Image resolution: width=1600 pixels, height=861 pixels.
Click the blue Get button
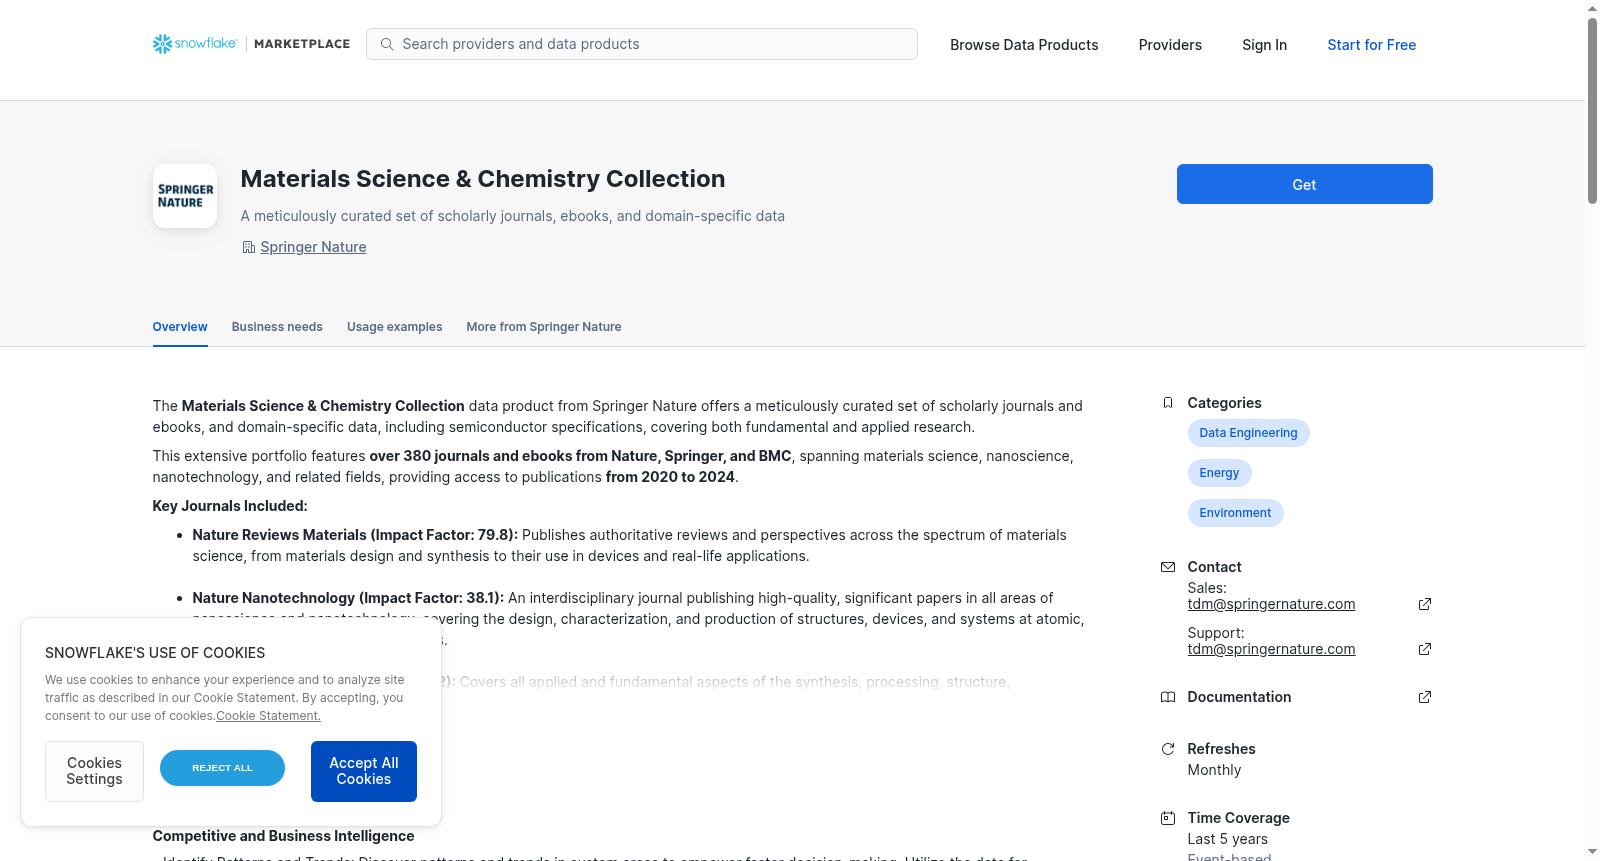point(1305,184)
